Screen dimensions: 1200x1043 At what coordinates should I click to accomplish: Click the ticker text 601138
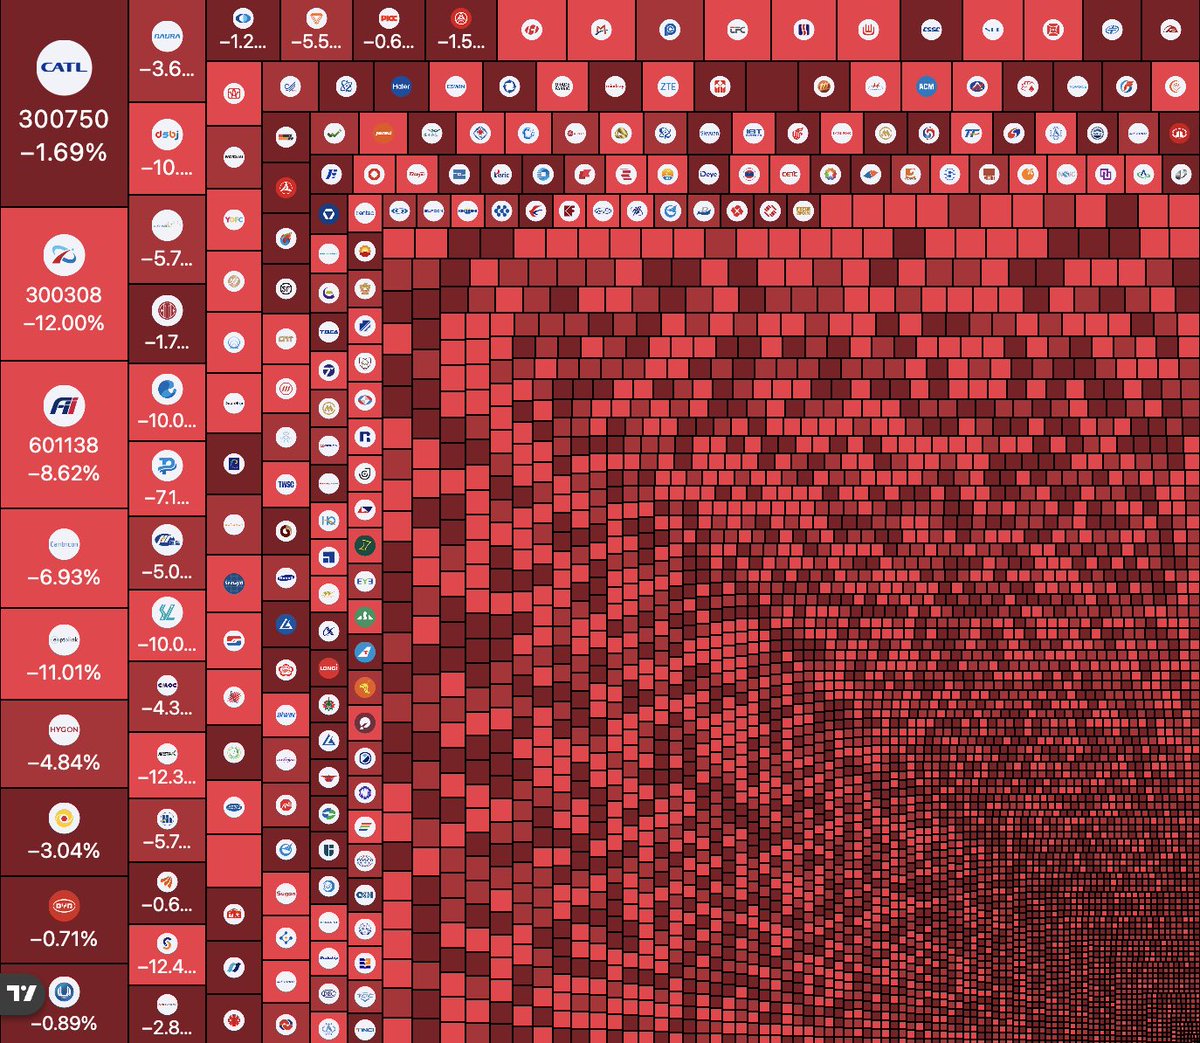pyautogui.click(x=64, y=445)
